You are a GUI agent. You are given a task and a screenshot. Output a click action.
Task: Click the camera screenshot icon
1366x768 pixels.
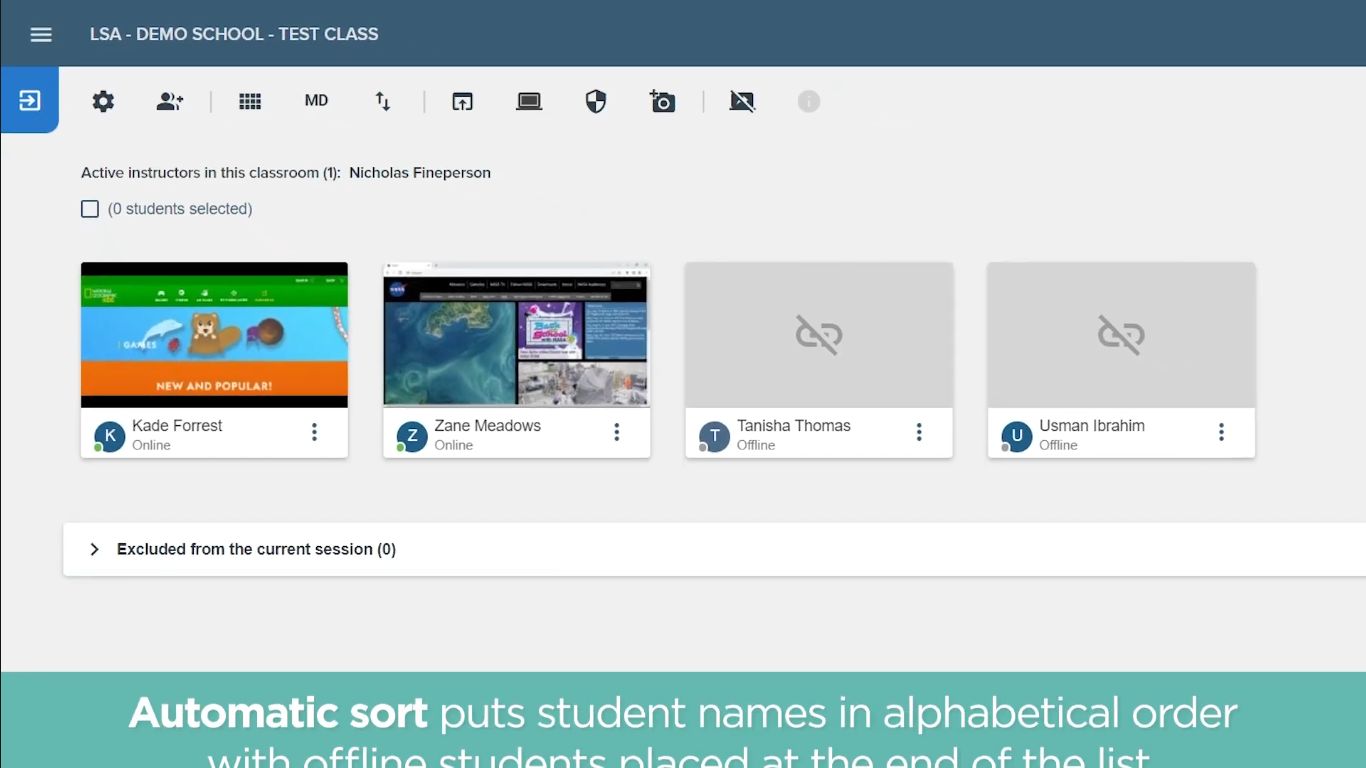(662, 101)
